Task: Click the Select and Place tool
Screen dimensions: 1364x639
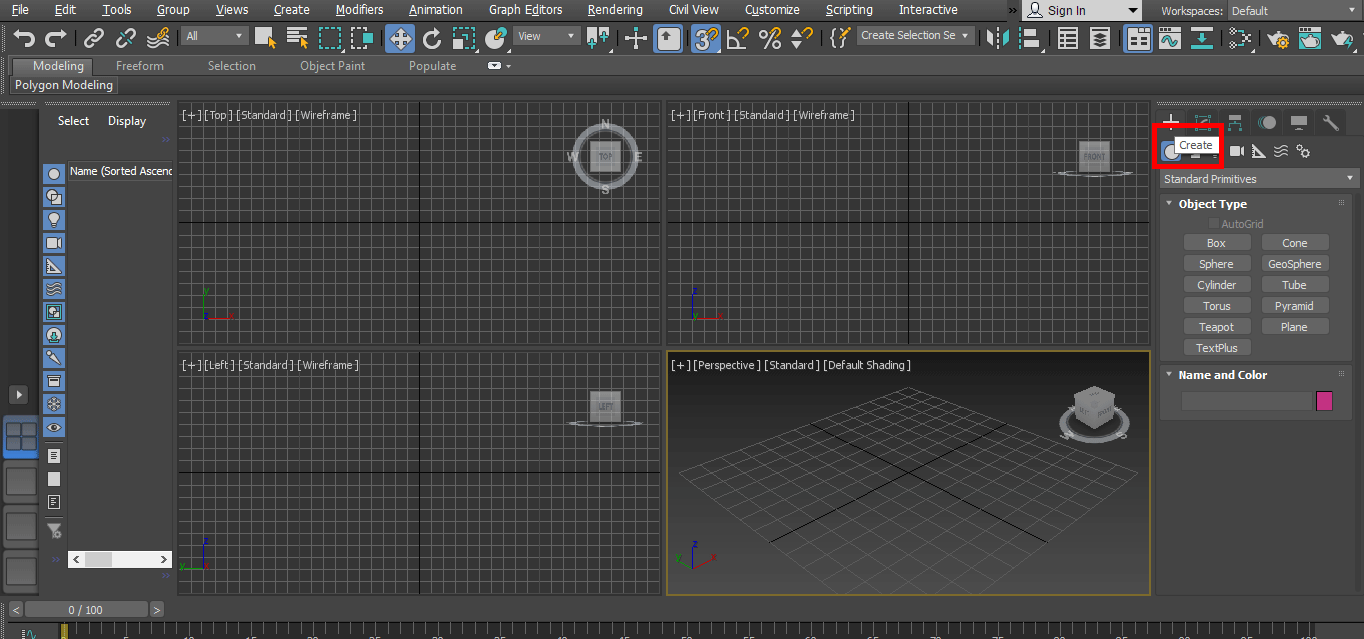Action: click(x=496, y=39)
